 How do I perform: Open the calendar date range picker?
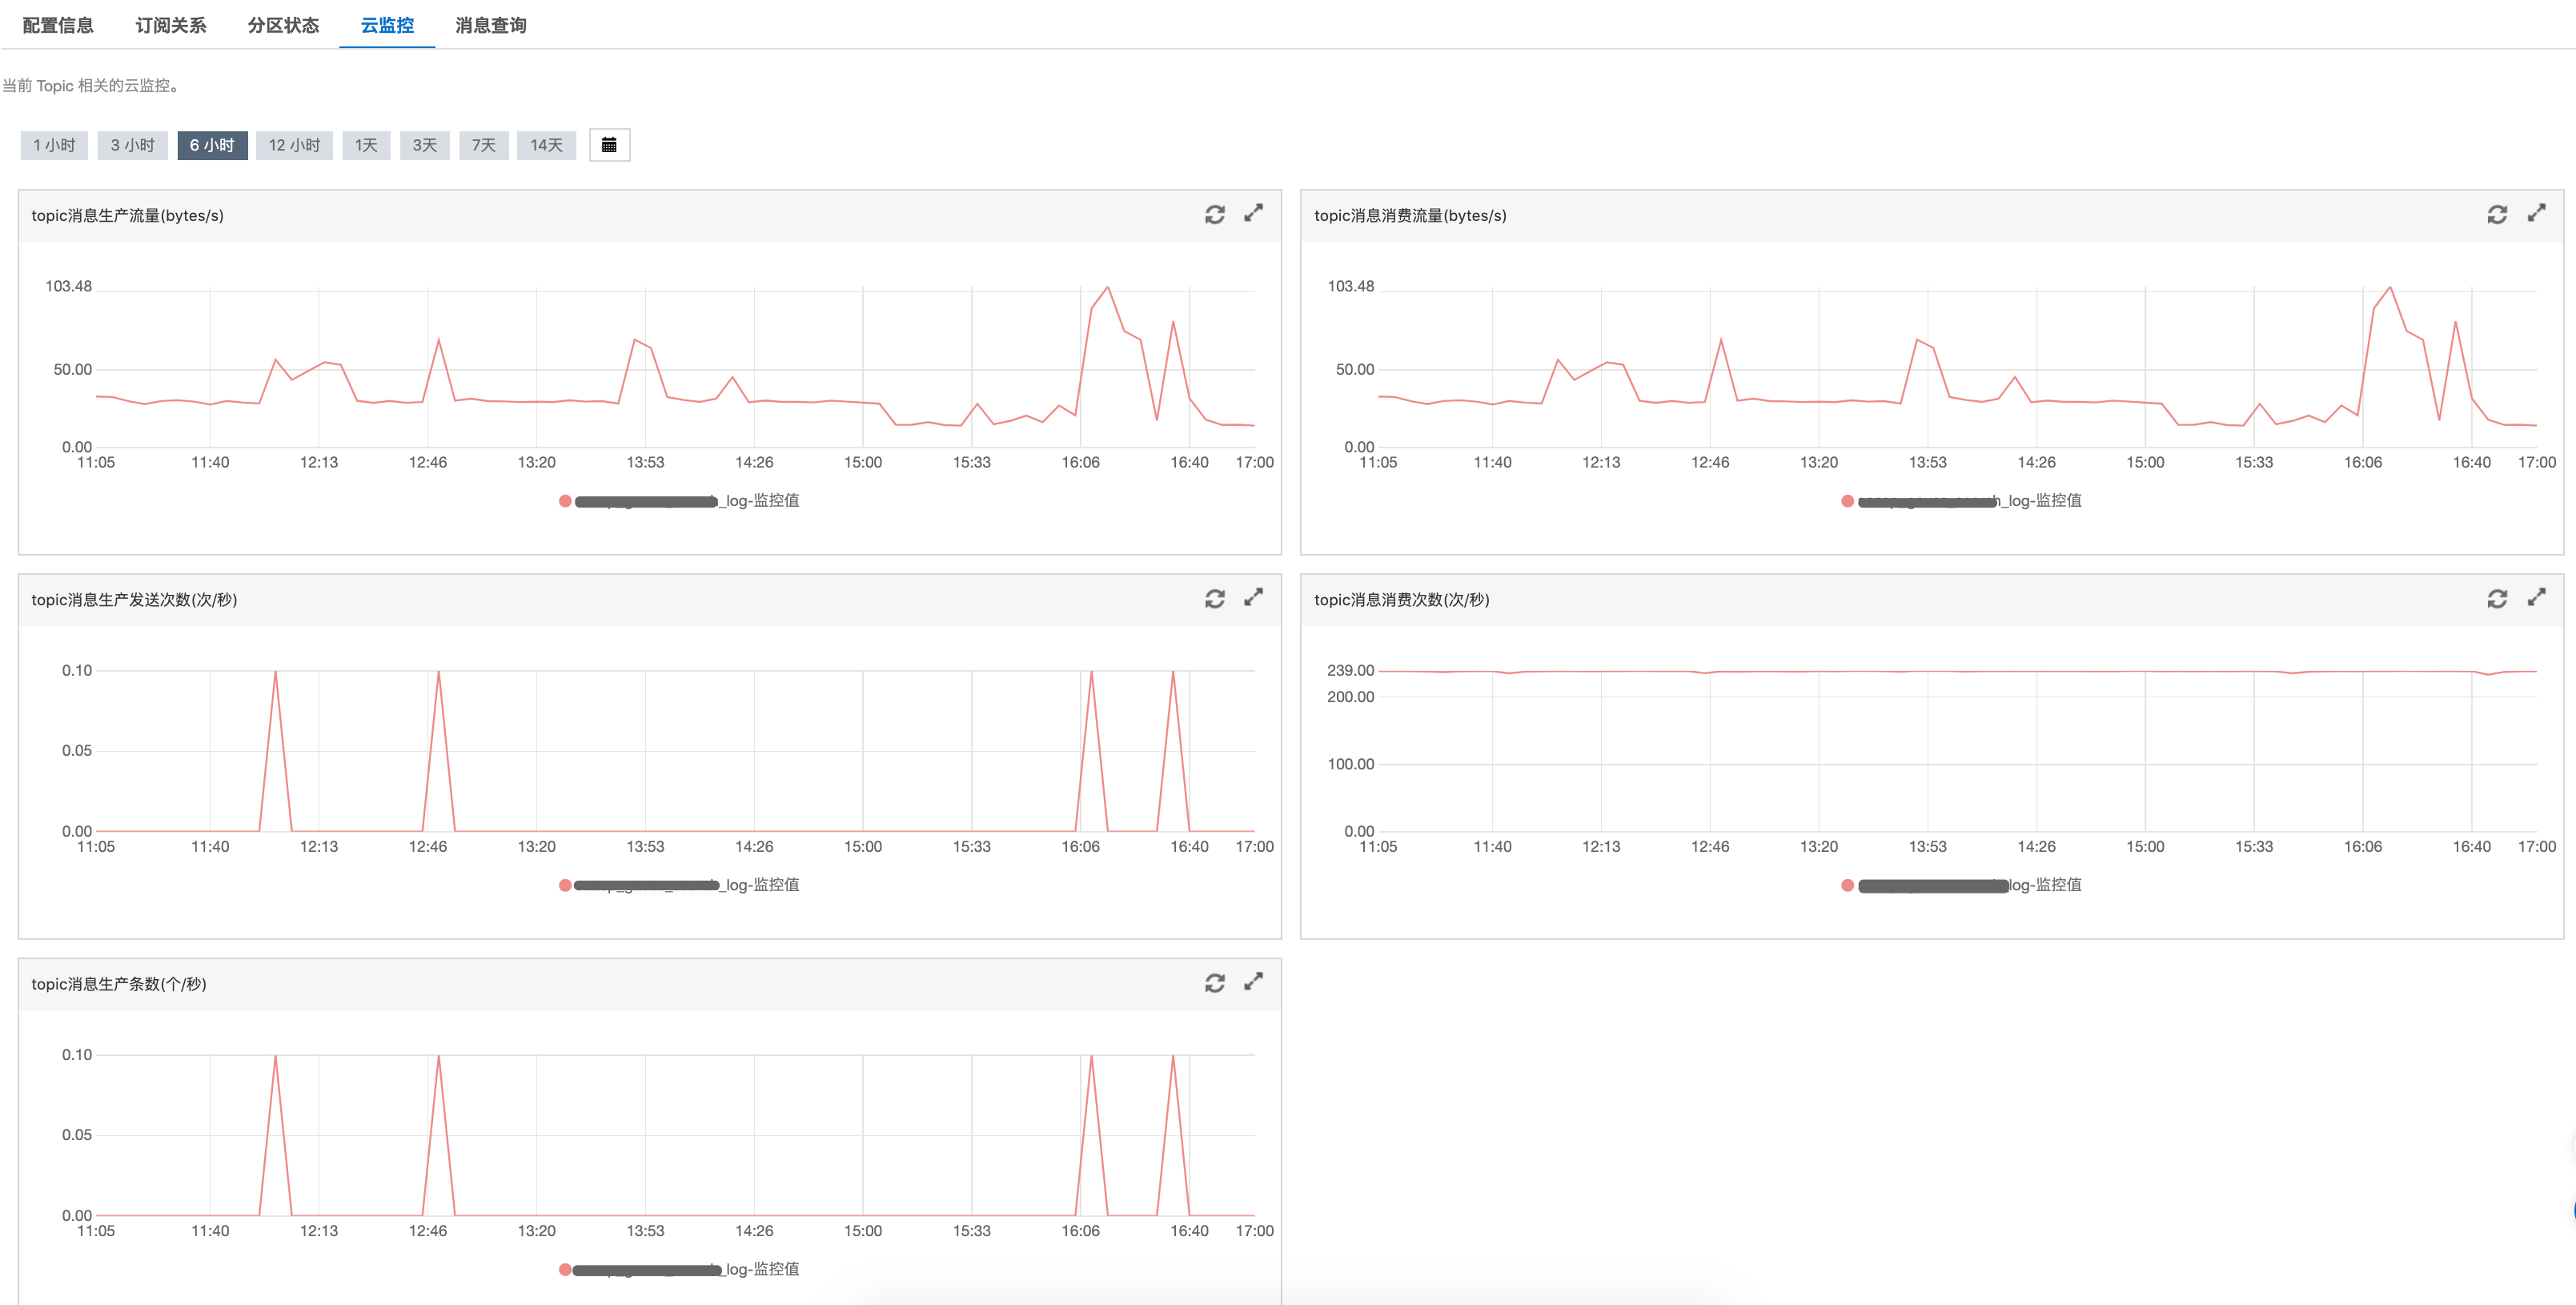(609, 145)
